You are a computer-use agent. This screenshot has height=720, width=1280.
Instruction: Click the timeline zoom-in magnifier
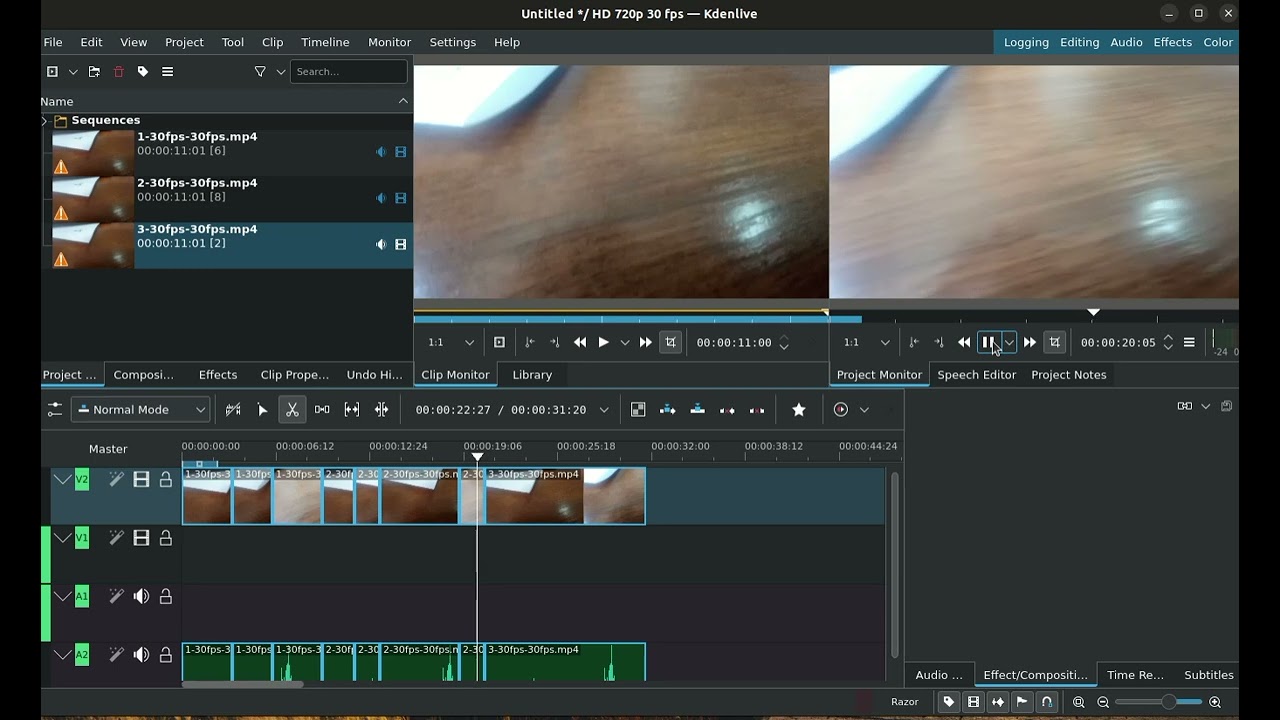[x=1215, y=702]
